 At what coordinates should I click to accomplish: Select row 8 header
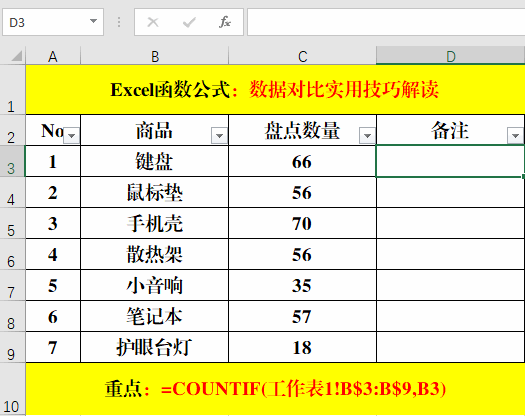click(x=12, y=316)
